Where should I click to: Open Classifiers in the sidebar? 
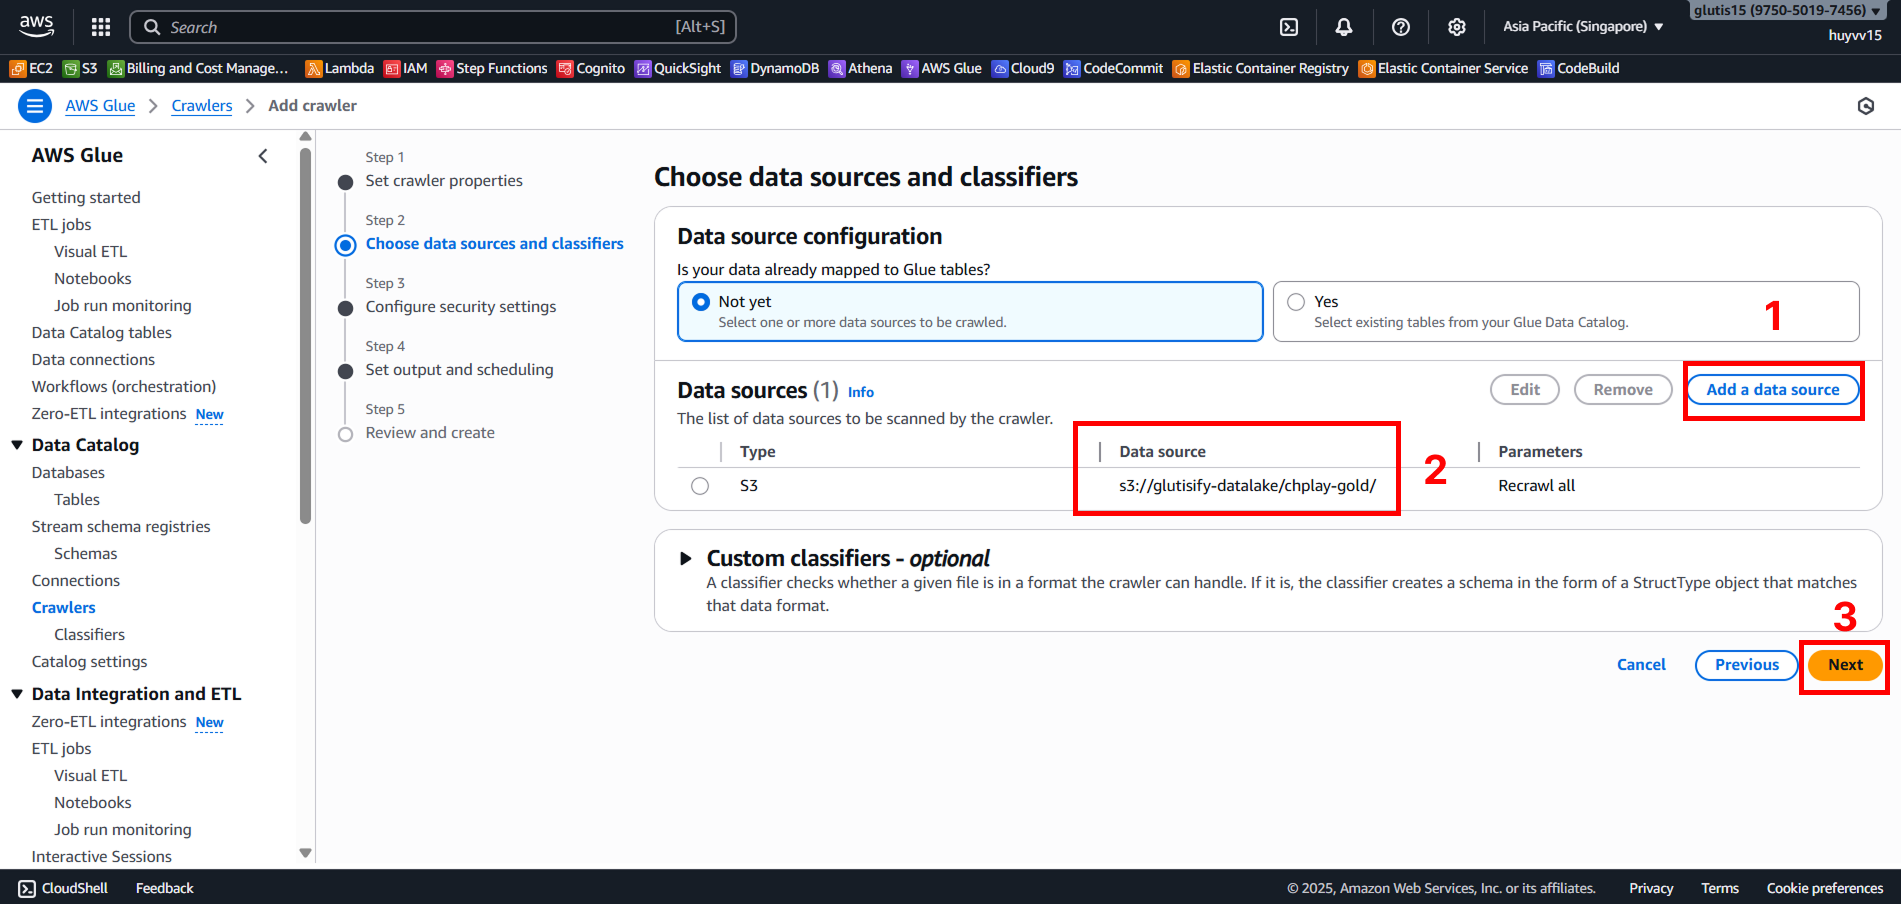pos(89,635)
